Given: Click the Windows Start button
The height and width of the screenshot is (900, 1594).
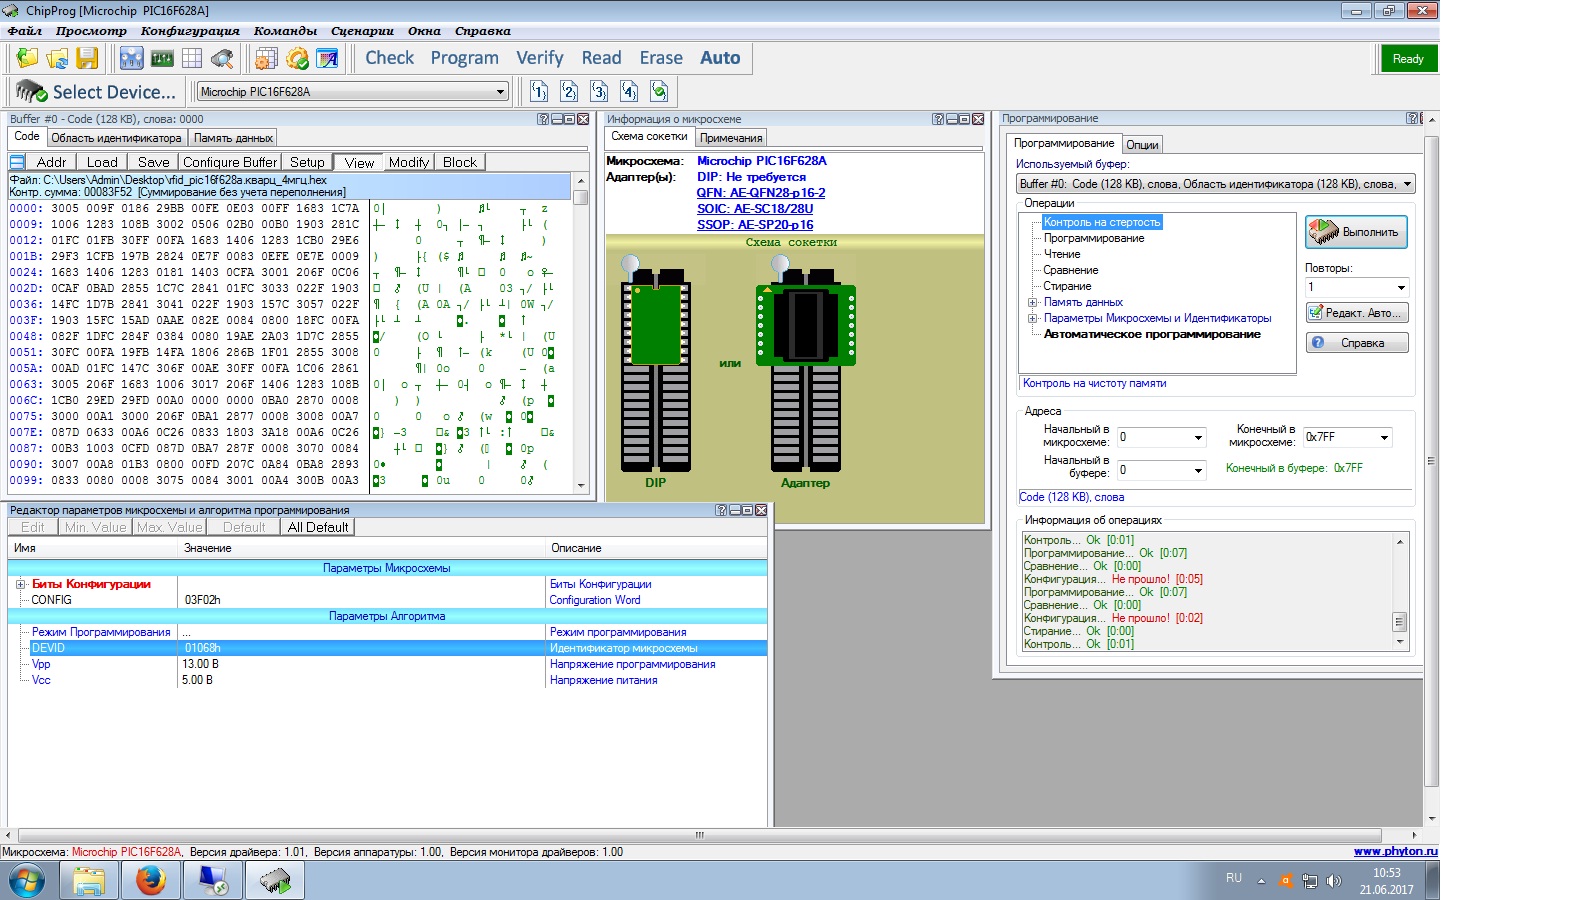Looking at the screenshot, I should point(27,881).
